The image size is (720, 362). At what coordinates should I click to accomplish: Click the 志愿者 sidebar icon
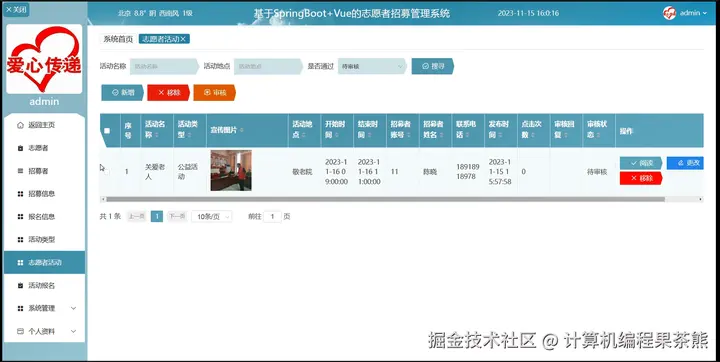(20, 148)
